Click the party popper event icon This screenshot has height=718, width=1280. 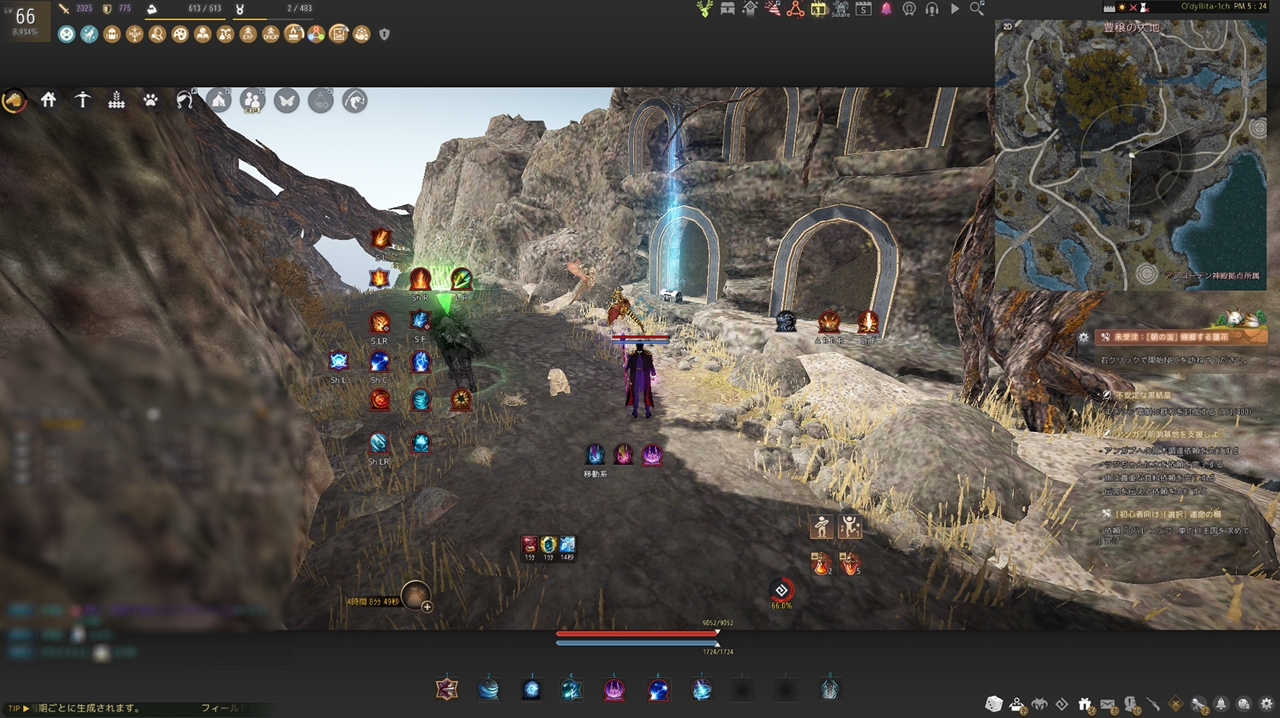pos(772,9)
